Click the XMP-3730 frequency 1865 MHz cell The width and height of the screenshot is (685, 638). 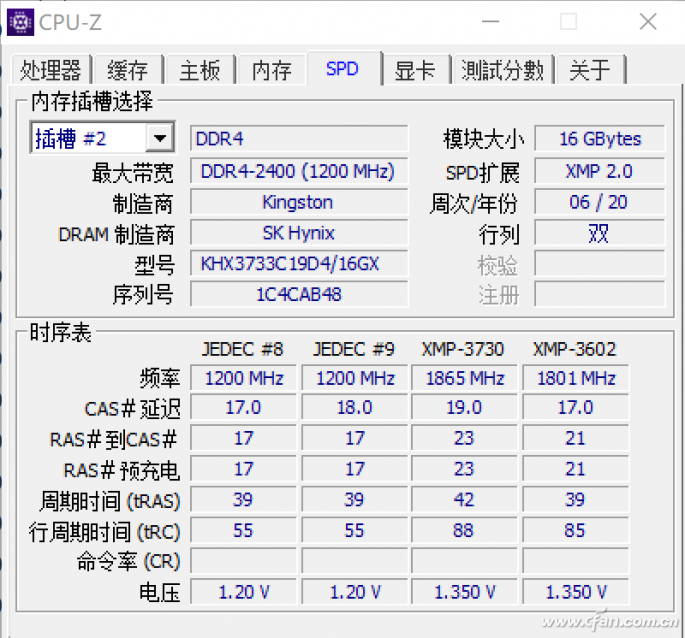point(463,378)
